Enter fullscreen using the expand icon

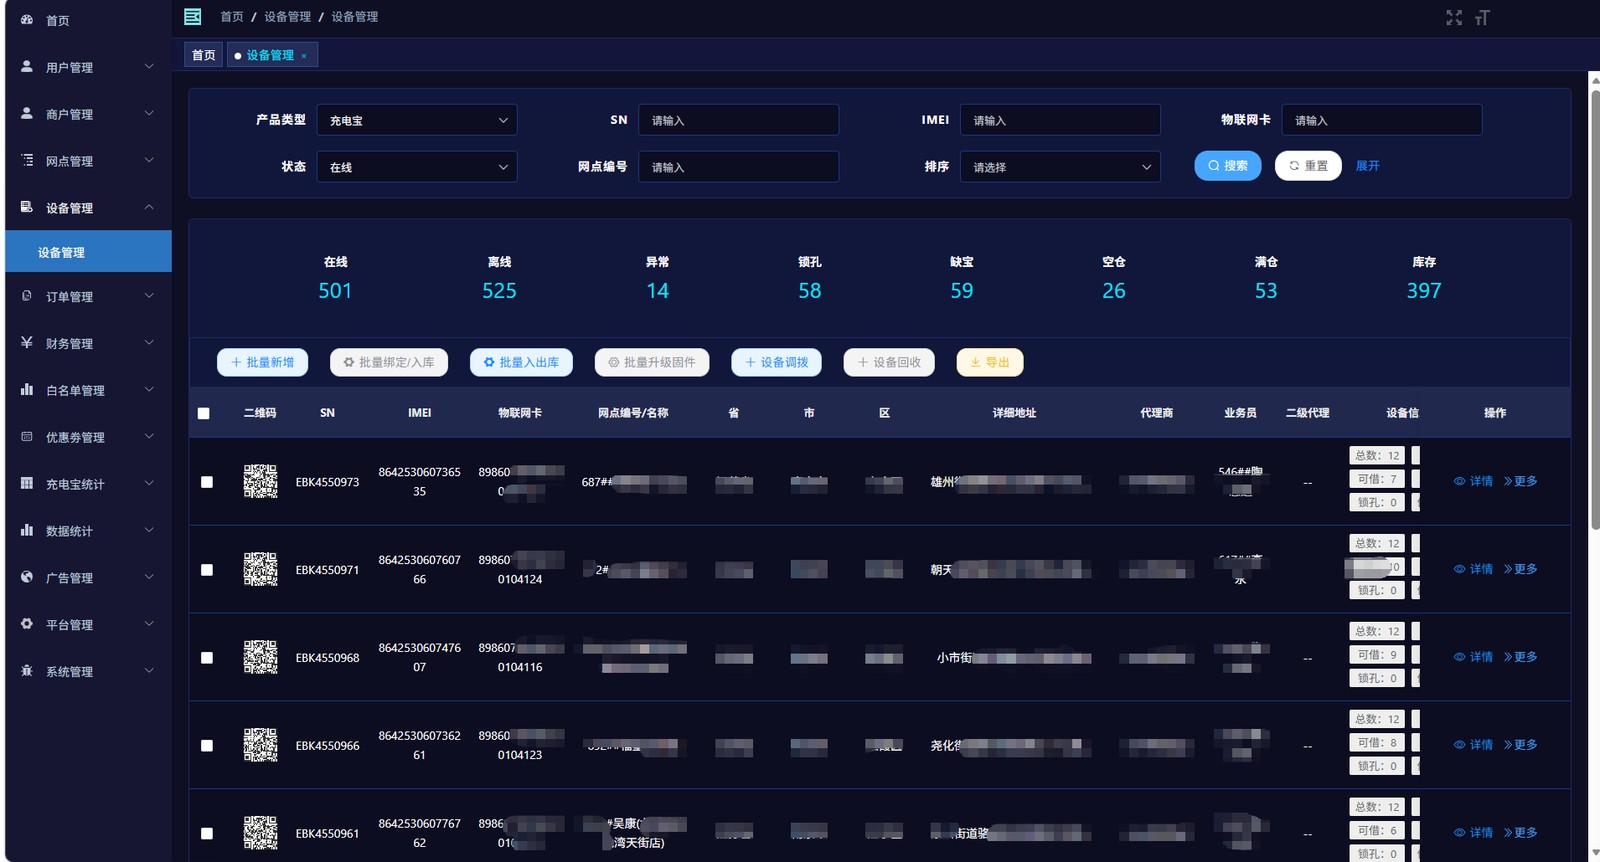(x=1454, y=18)
